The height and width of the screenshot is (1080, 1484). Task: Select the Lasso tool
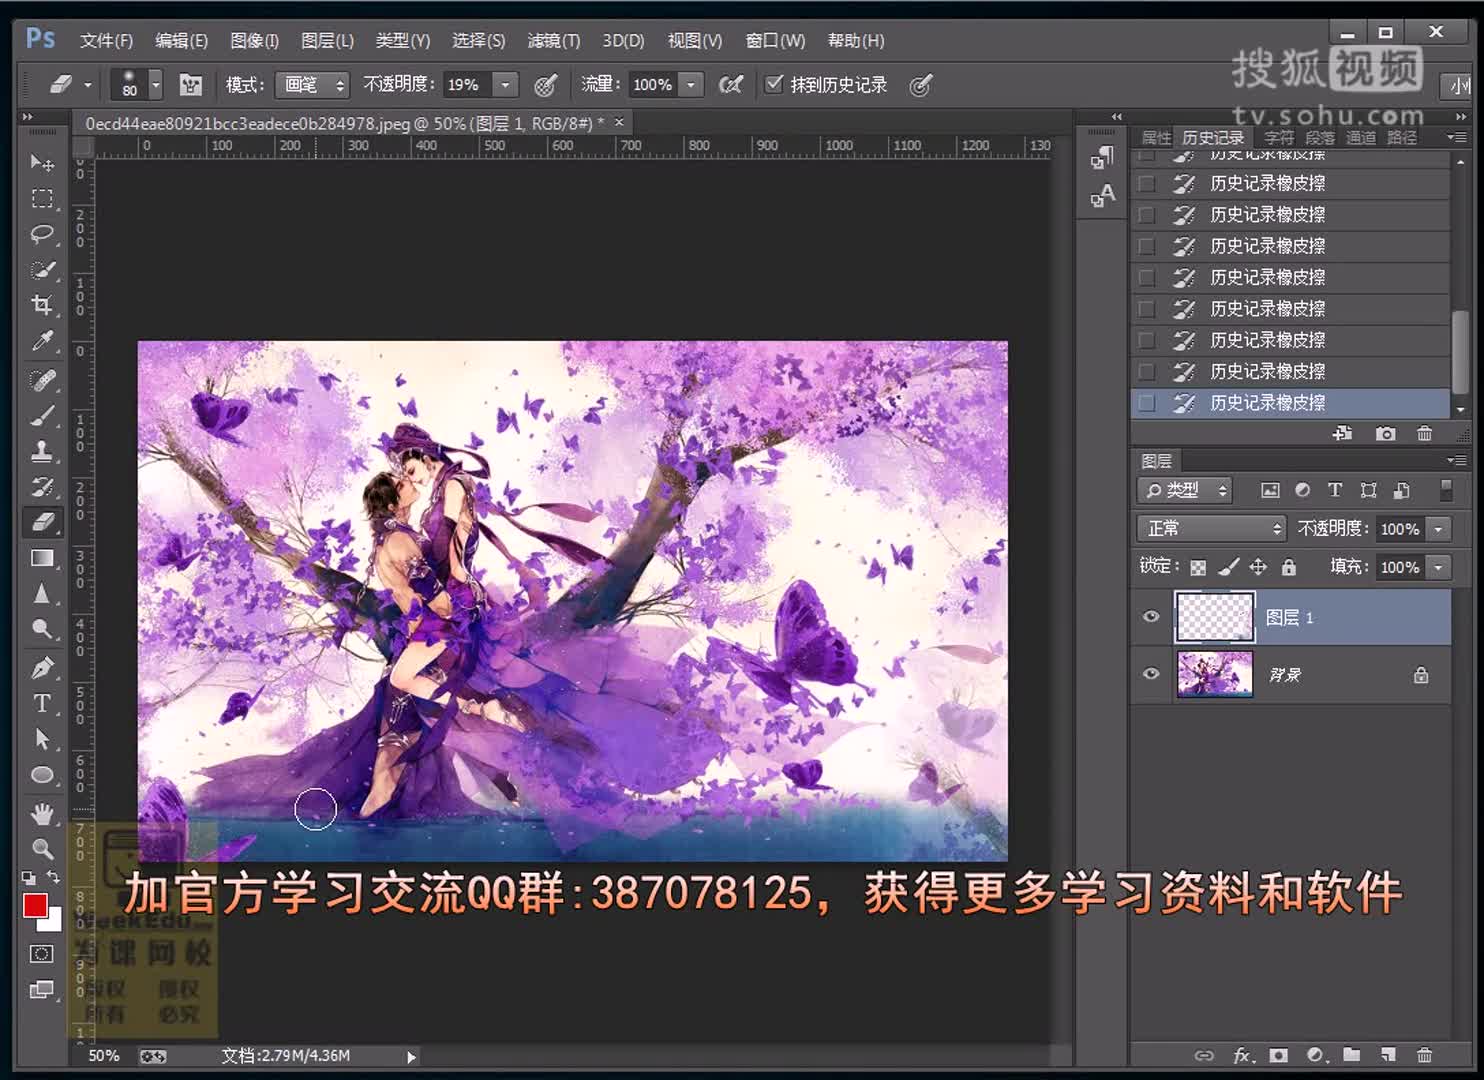coord(42,234)
